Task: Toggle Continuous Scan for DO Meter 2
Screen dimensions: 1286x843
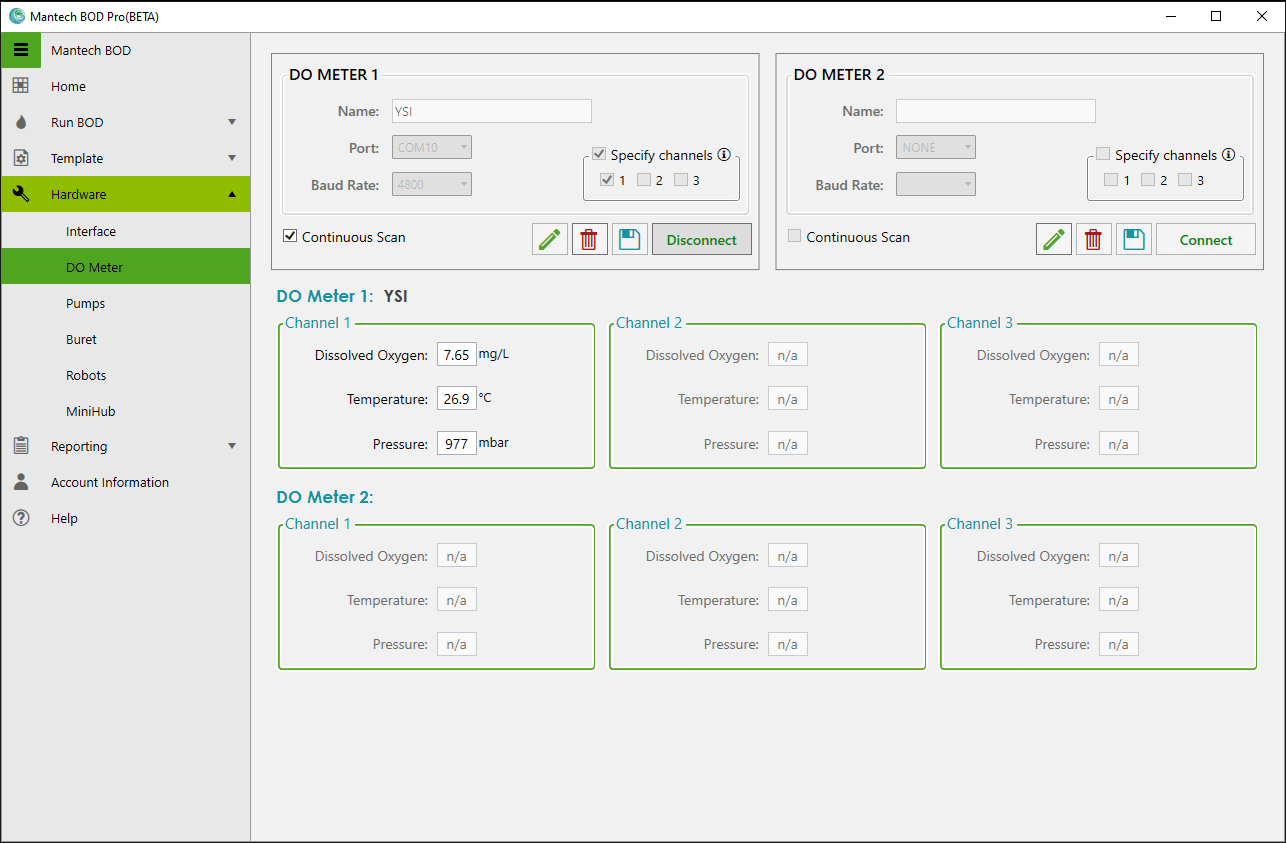Action: 795,237
